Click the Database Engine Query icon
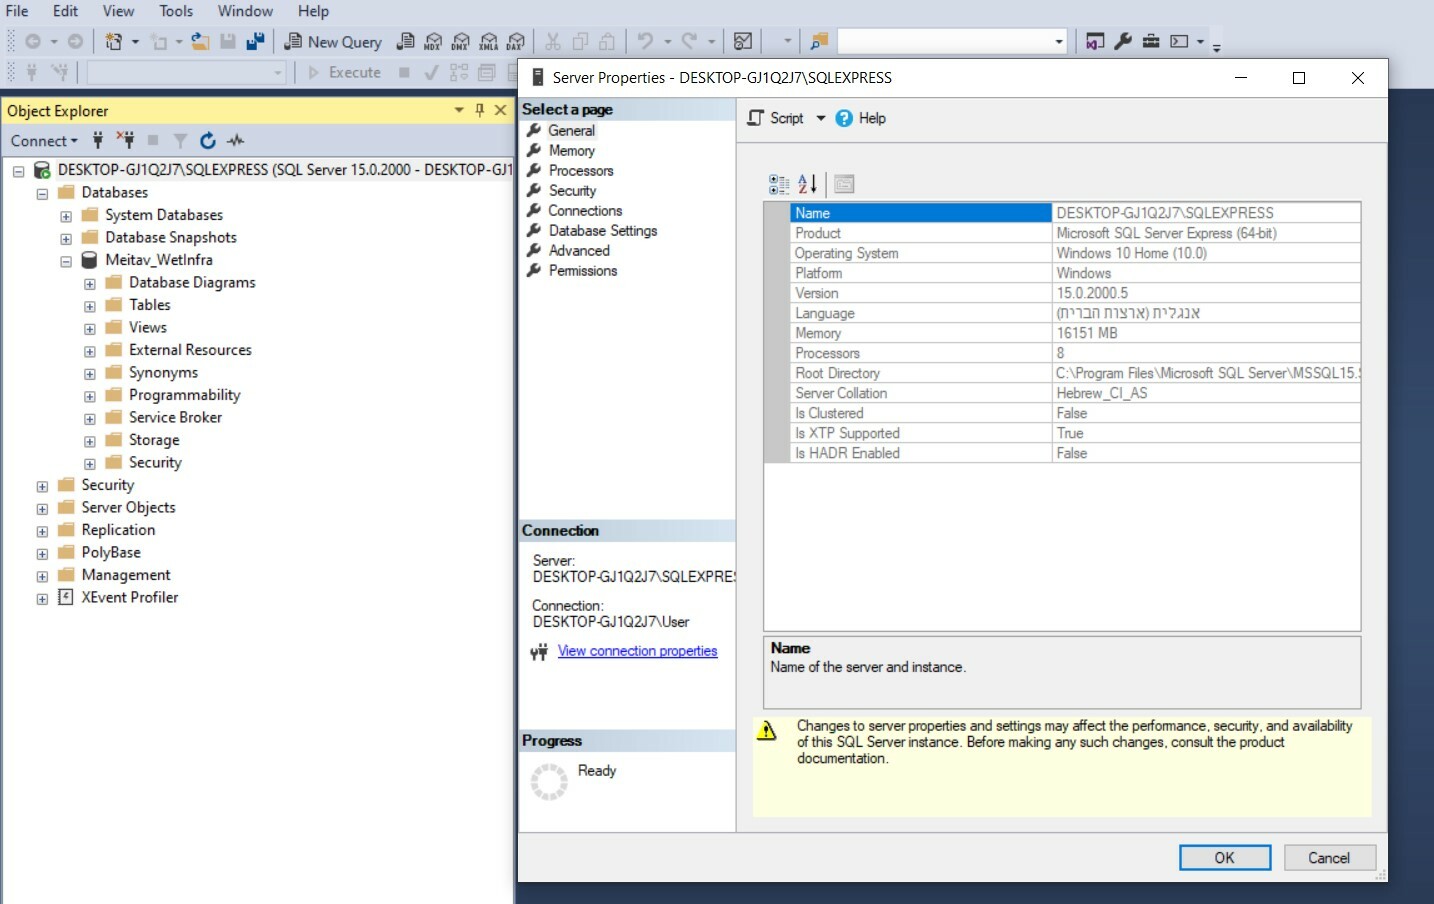1434x904 pixels. [405, 42]
